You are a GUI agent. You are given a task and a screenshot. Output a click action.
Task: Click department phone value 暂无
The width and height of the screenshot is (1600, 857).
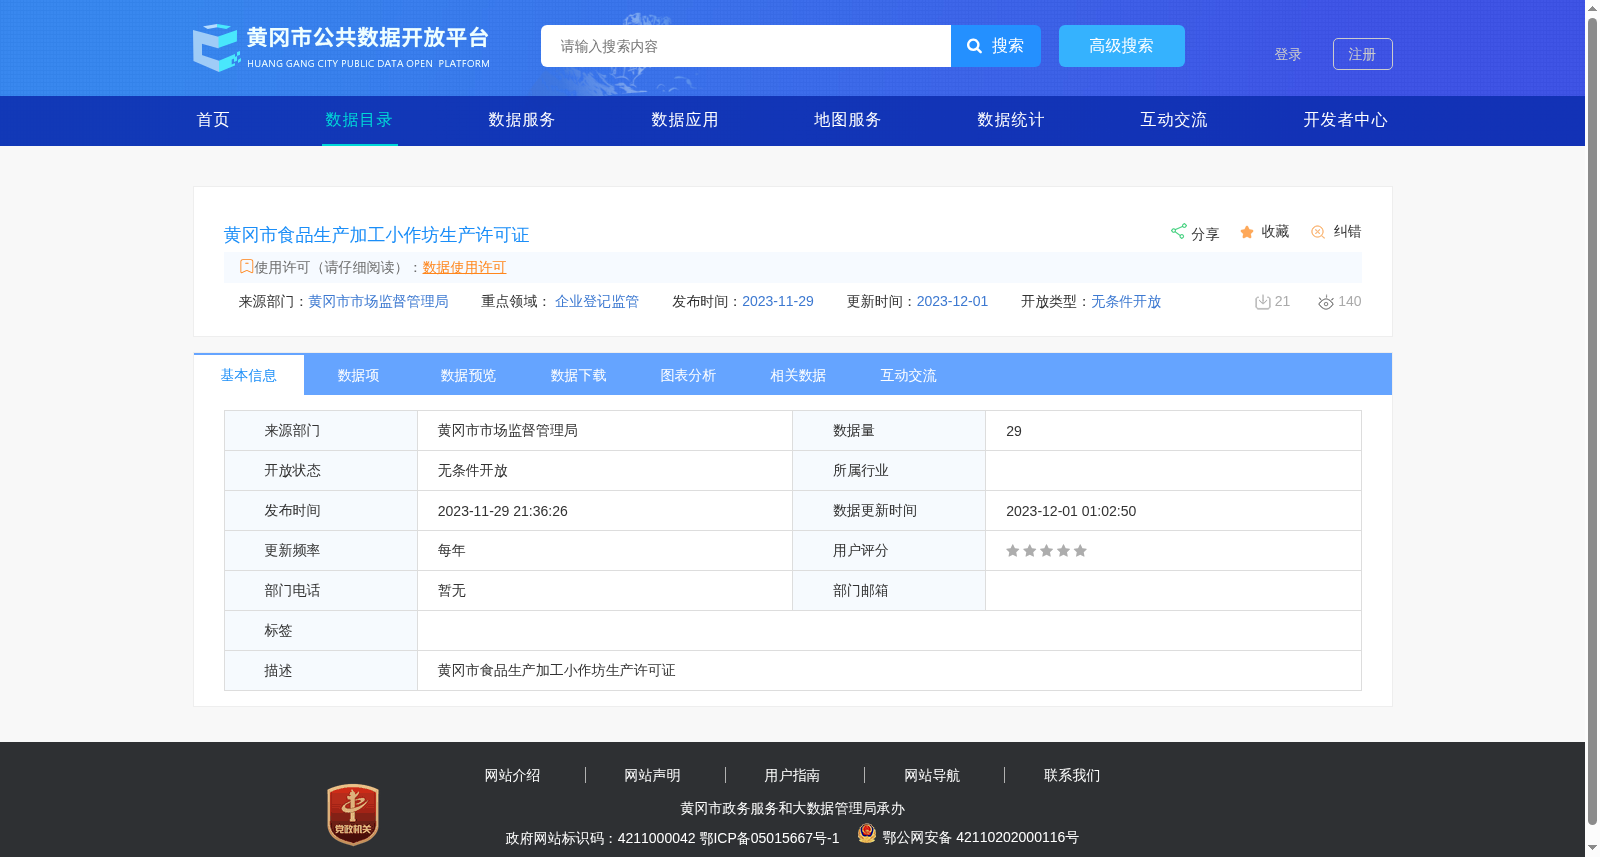(x=452, y=591)
